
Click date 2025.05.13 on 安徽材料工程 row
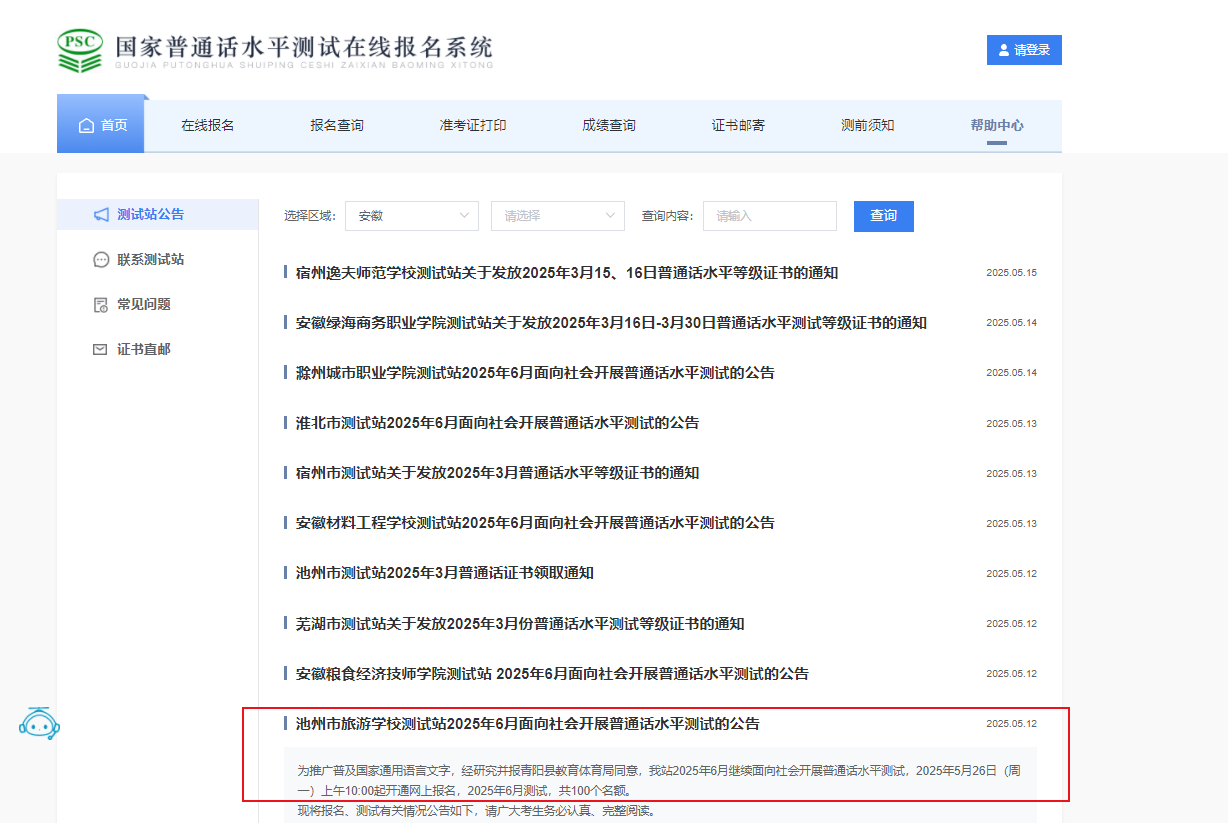pyautogui.click(x=1011, y=524)
